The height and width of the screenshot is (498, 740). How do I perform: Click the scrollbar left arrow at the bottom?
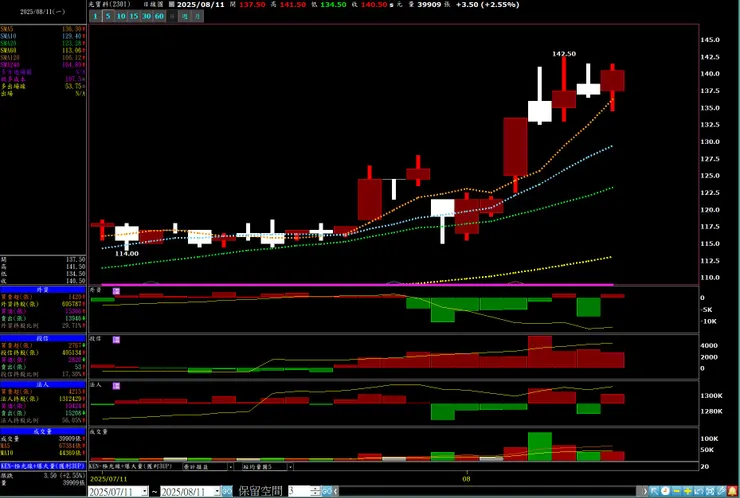coord(336,491)
